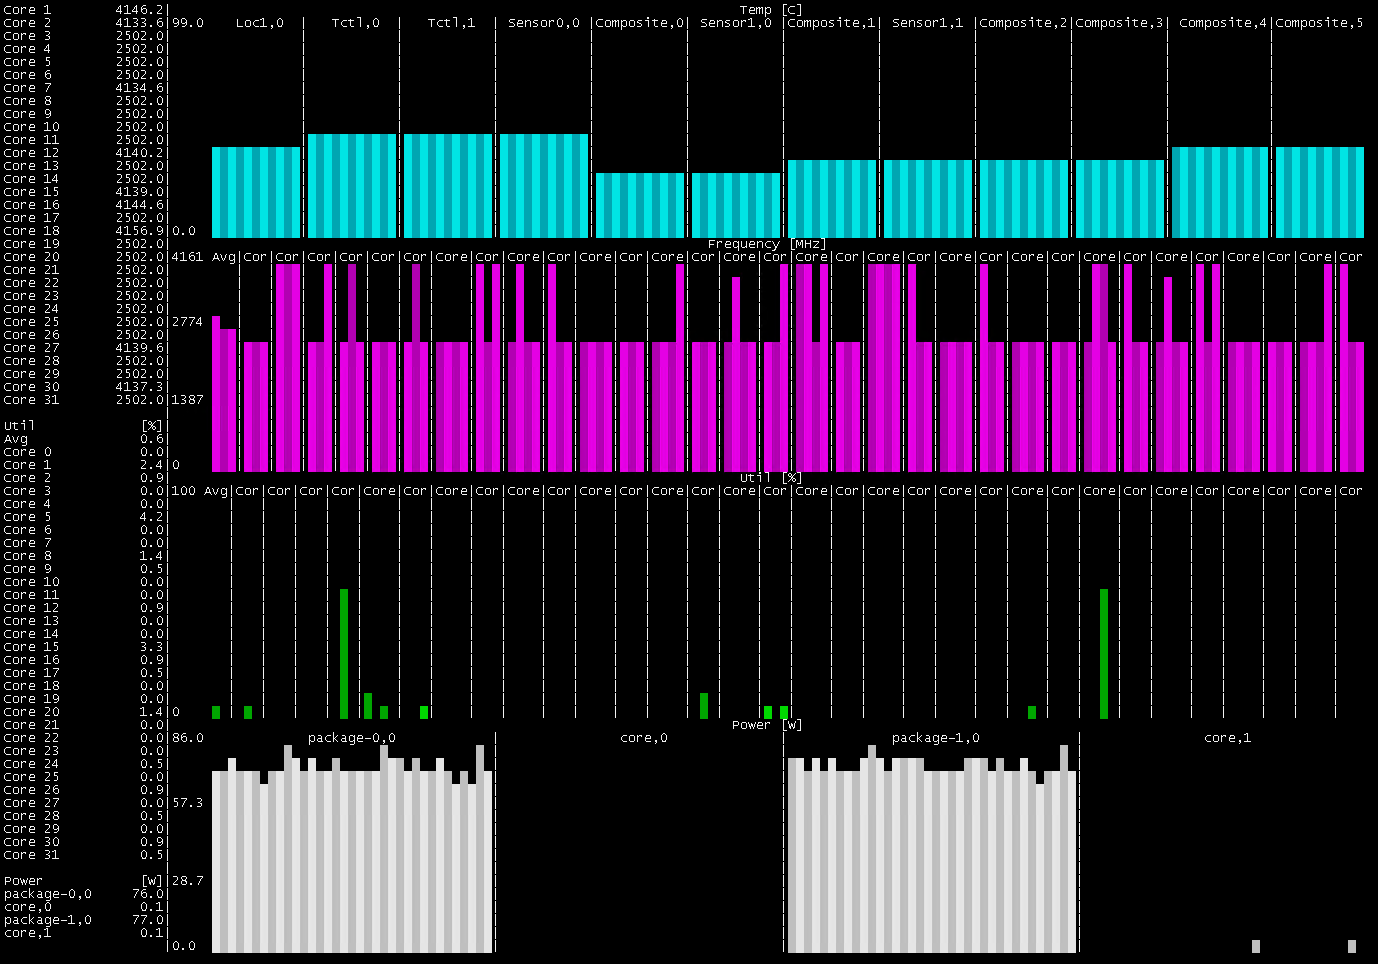
Task: Click the Tctl,0 temperature bar graph
Action: click(351, 185)
